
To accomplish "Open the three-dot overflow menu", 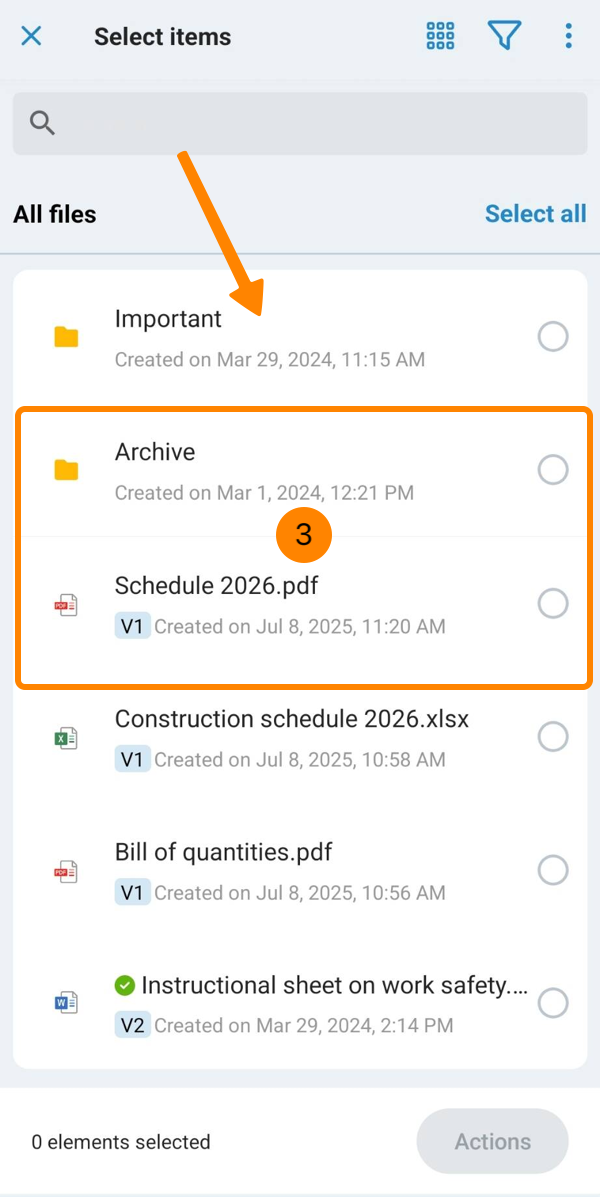I will tap(568, 37).
